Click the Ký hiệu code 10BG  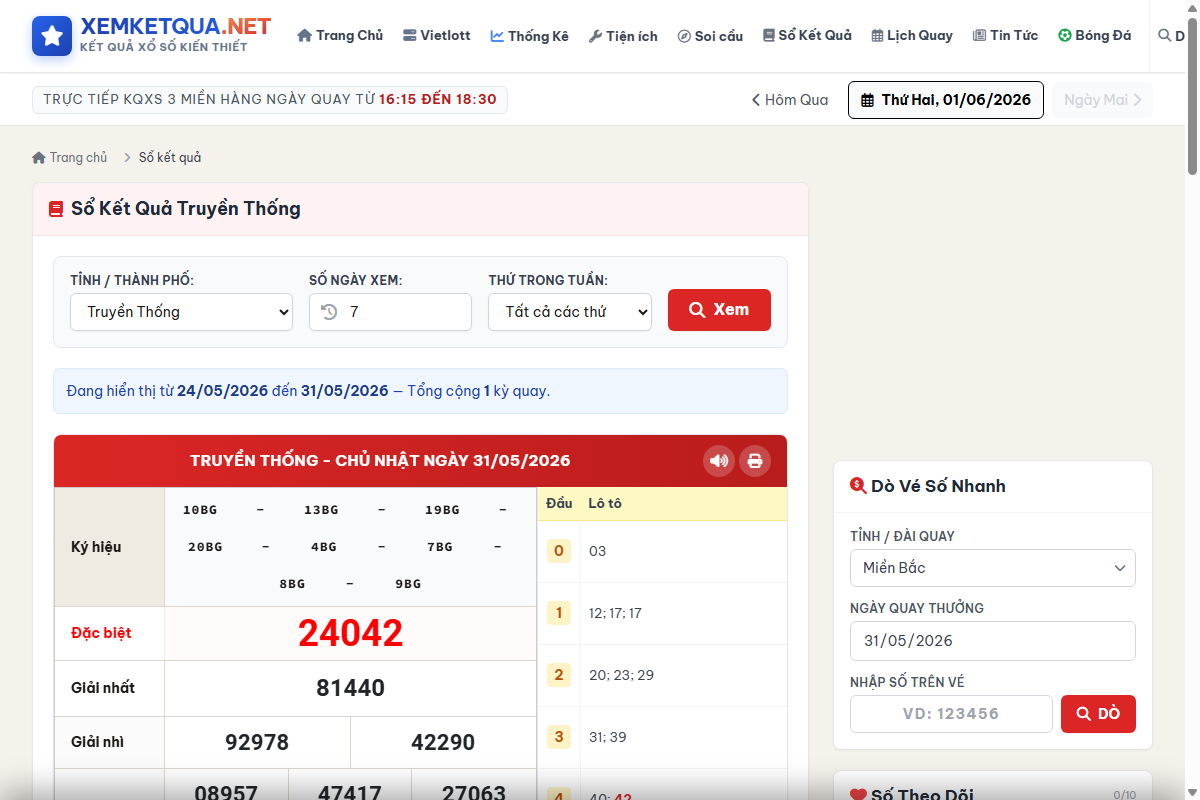tap(200, 510)
